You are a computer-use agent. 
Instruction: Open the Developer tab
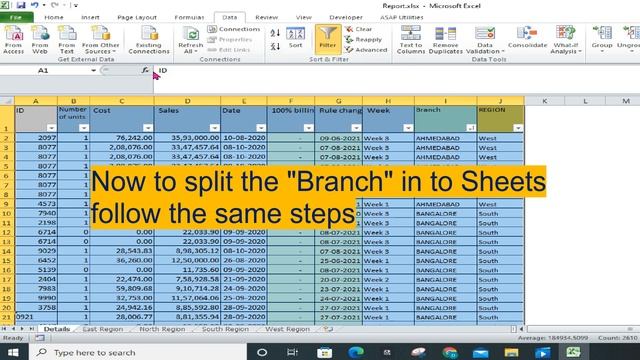click(x=346, y=17)
